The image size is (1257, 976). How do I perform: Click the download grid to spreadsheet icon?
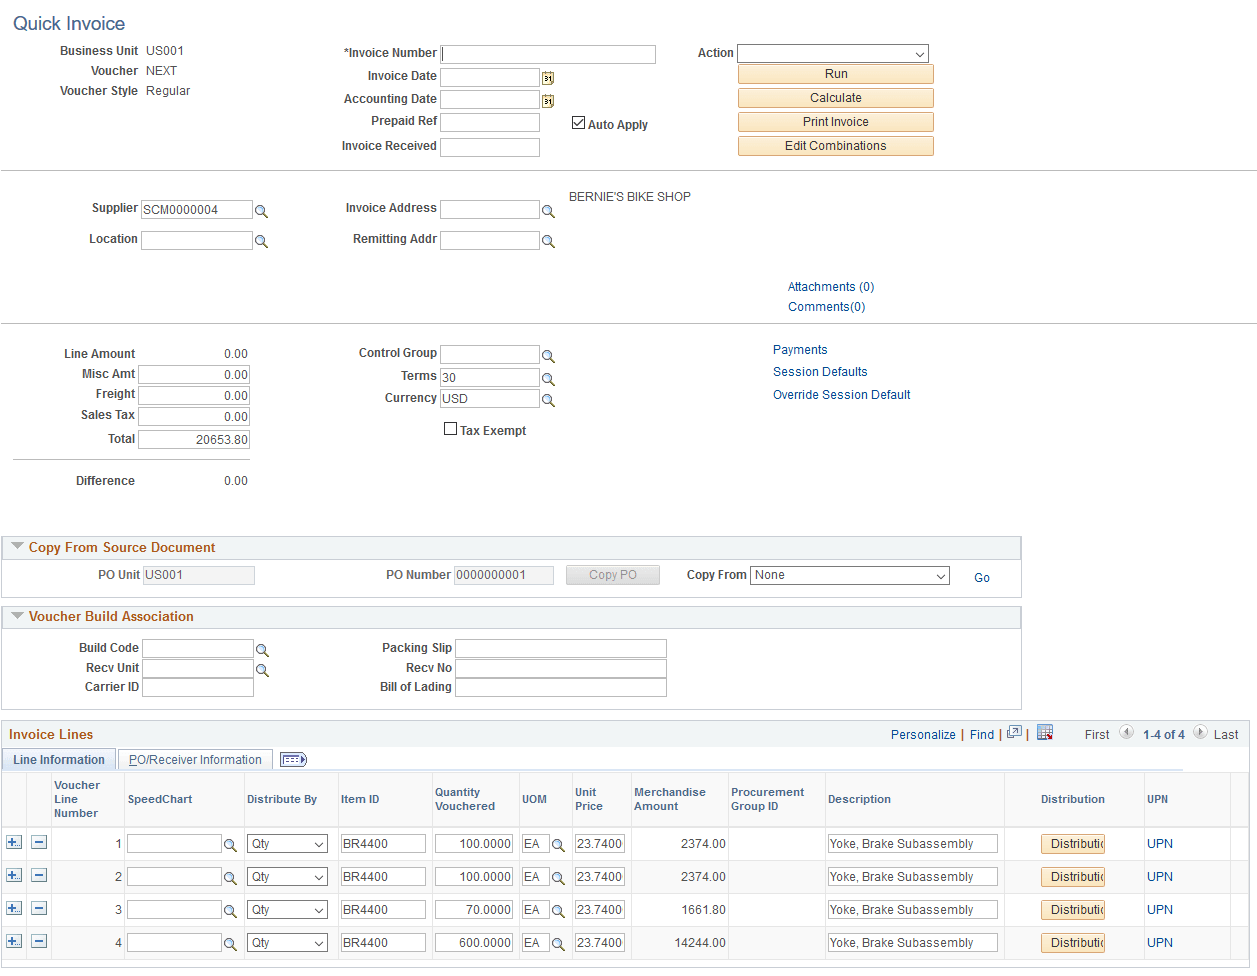[1045, 733]
